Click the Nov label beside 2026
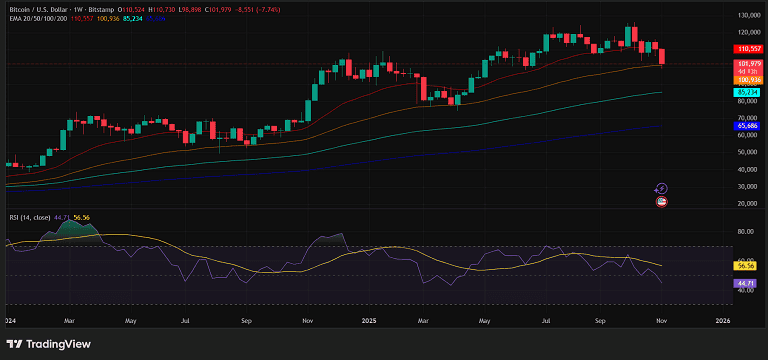 coord(661,321)
